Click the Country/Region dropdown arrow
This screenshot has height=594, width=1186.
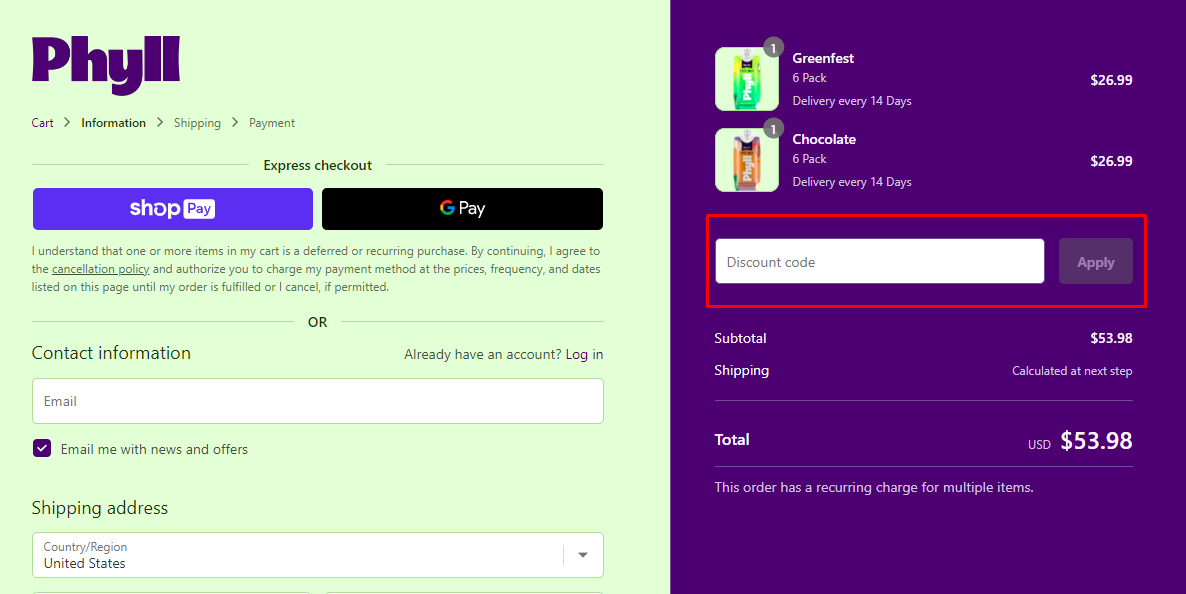click(x=583, y=555)
